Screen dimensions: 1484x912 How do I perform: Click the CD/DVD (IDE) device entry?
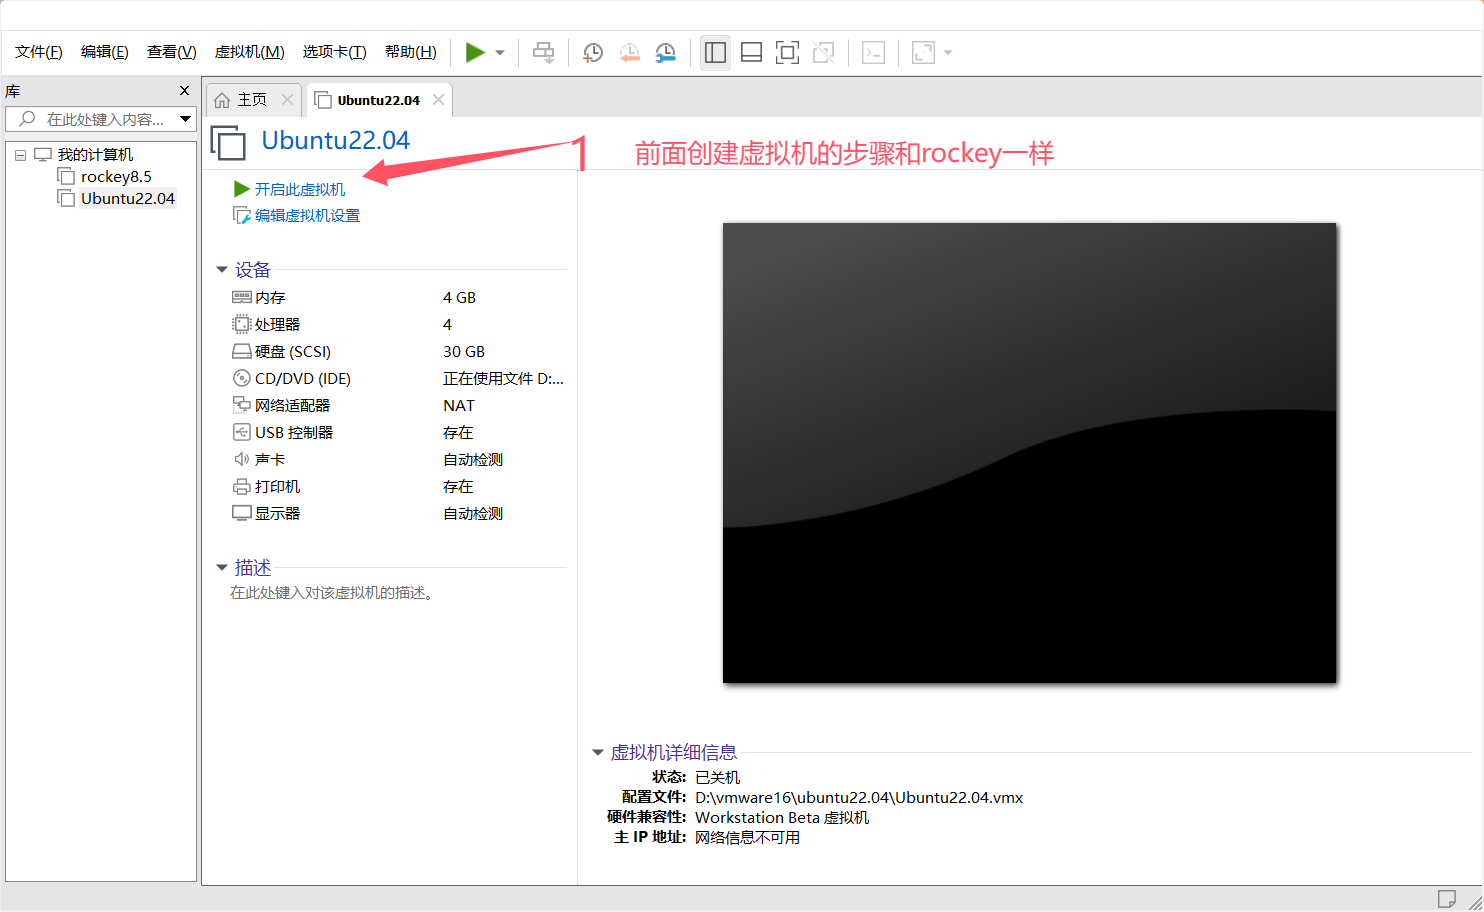click(x=302, y=378)
